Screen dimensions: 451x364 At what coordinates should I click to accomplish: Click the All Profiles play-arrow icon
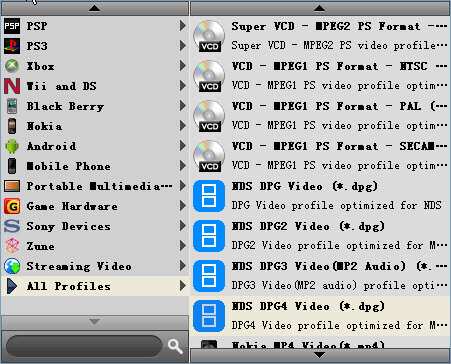(x=12, y=286)
